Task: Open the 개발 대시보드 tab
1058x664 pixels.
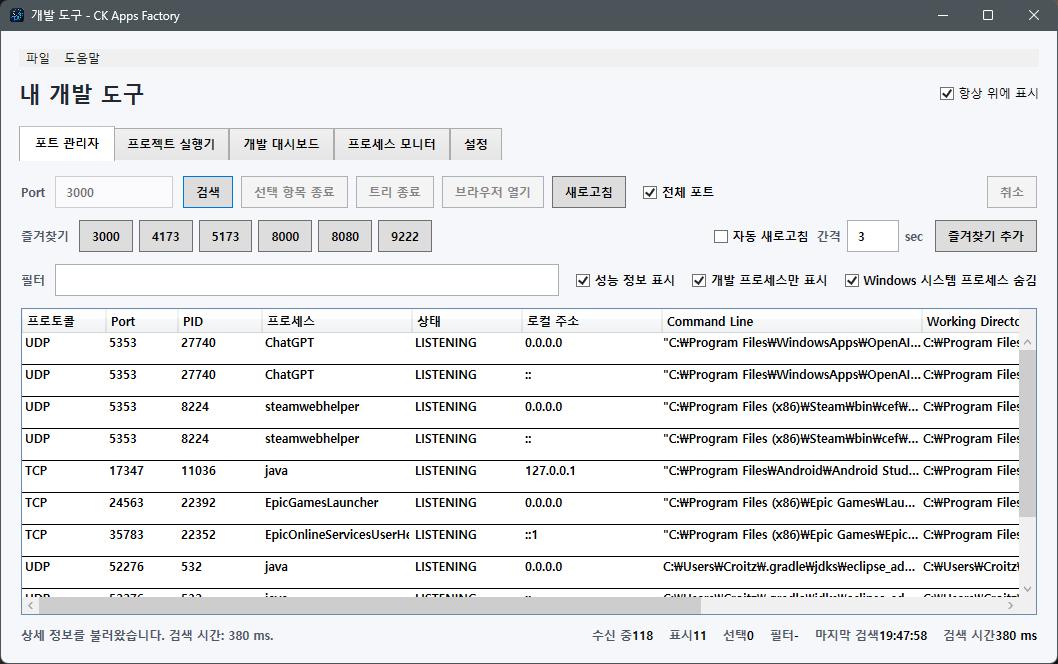Action: pos(281,144)
